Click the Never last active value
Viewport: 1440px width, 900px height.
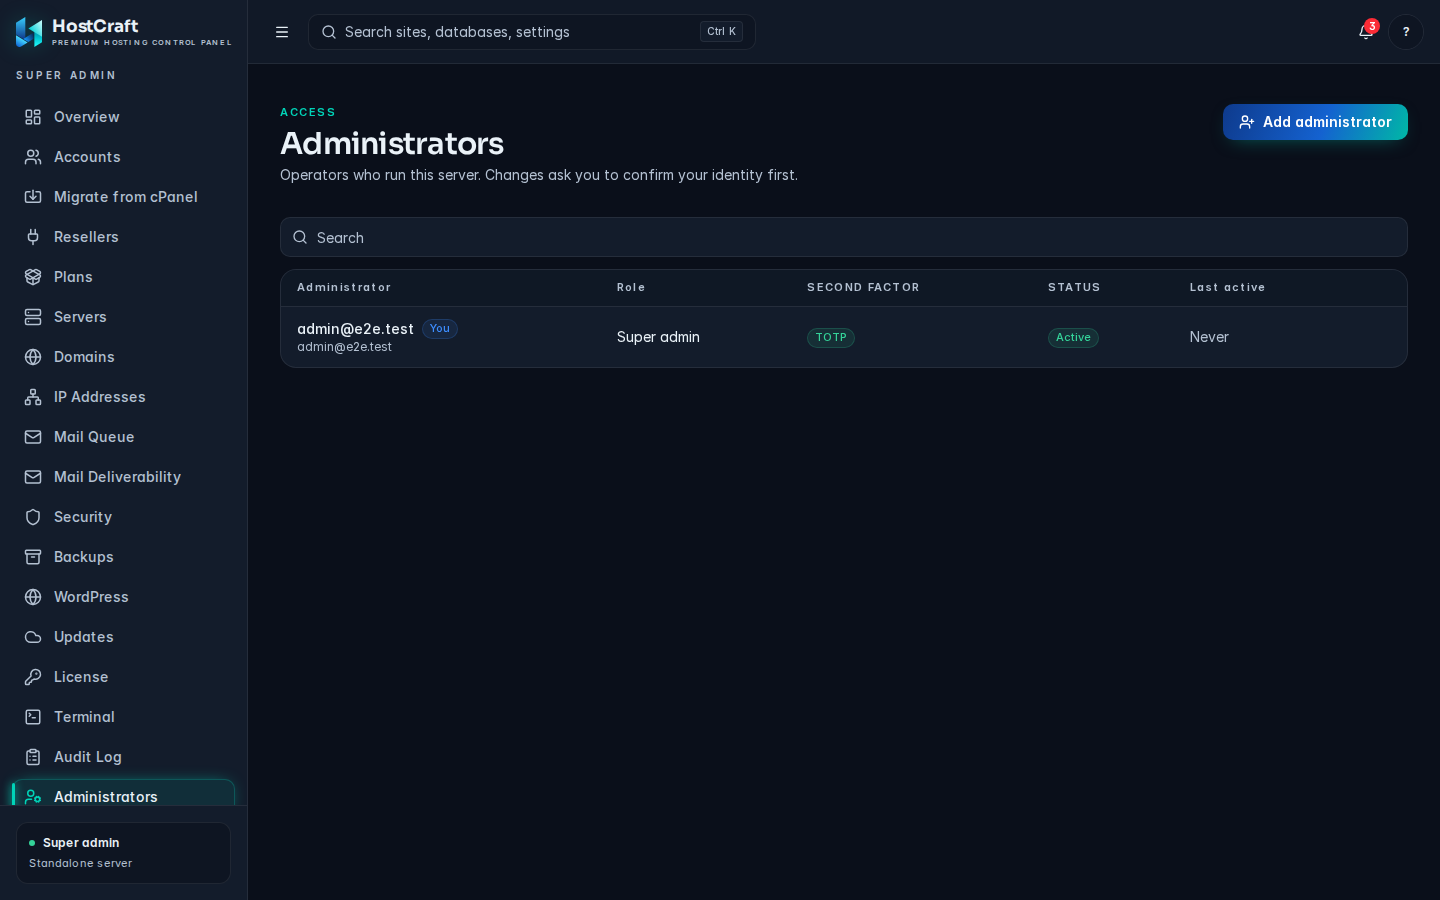click(1209, 337)
